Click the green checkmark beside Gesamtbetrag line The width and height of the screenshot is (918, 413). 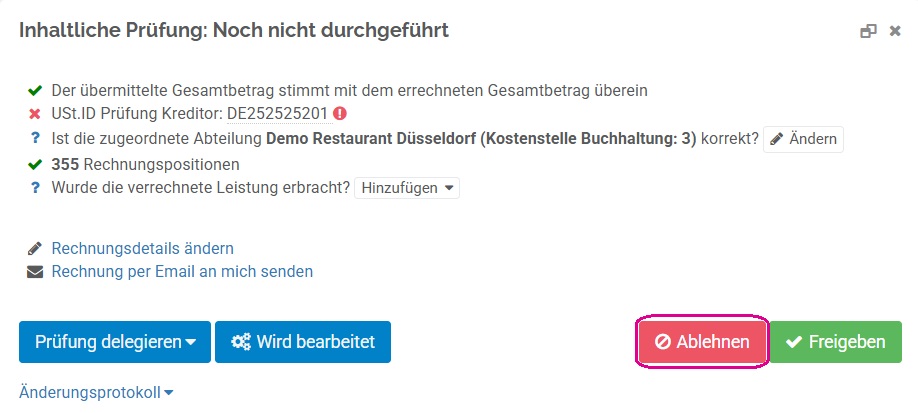pyautogui.click(x=35, y=91)
